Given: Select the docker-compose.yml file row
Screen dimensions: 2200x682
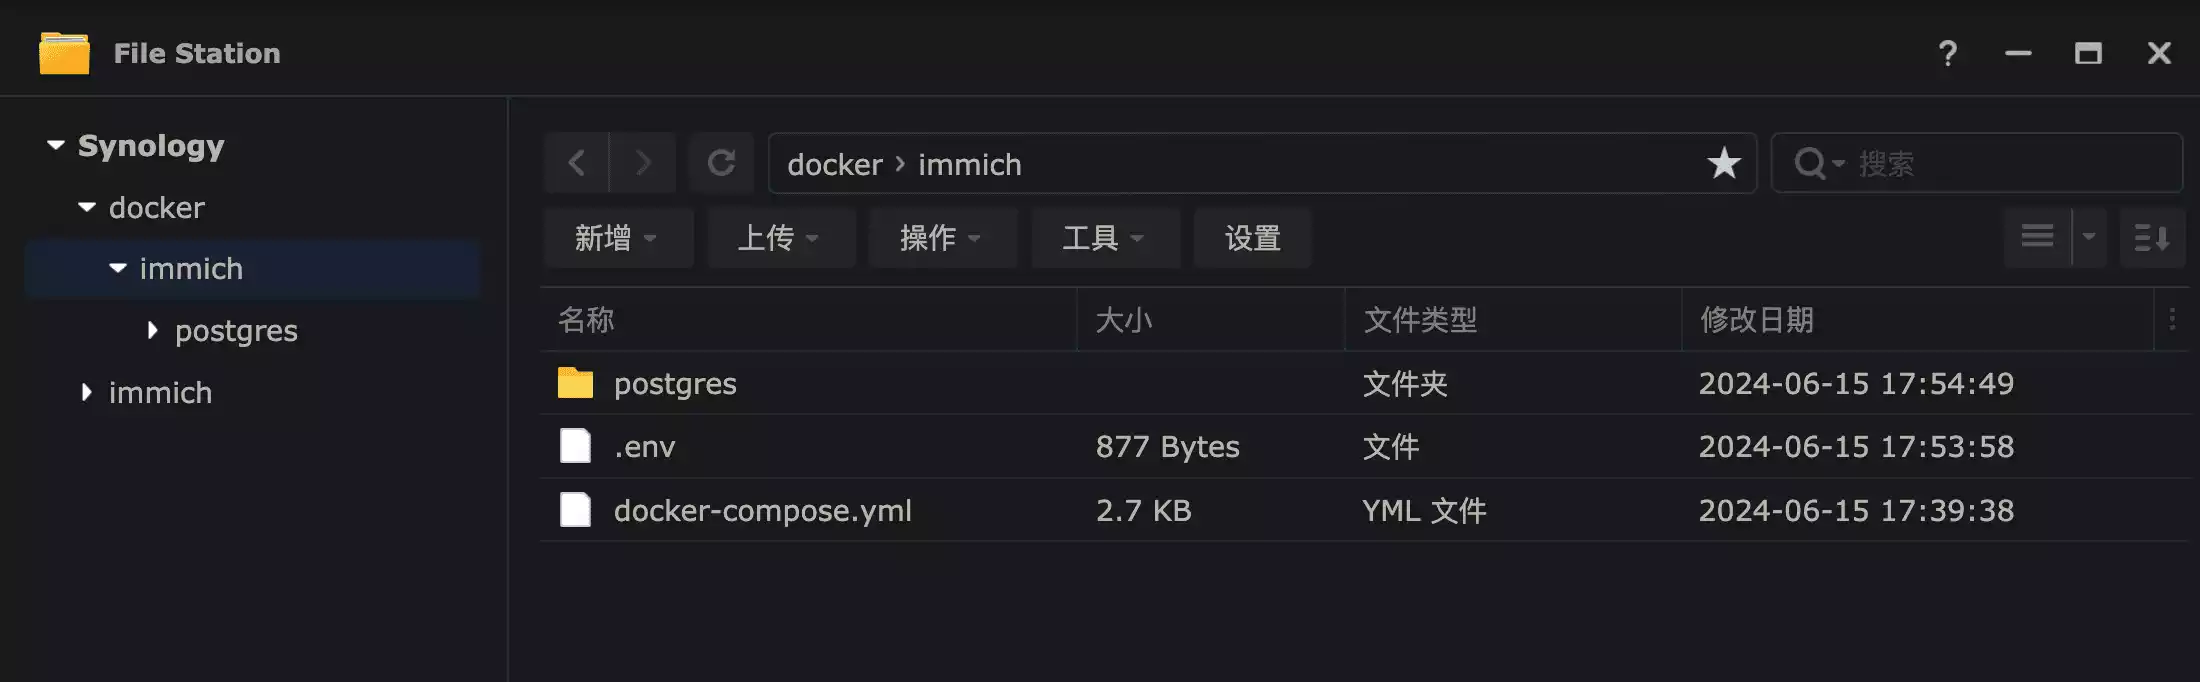Looking at the screenshot, I should [x=762, y=510].
